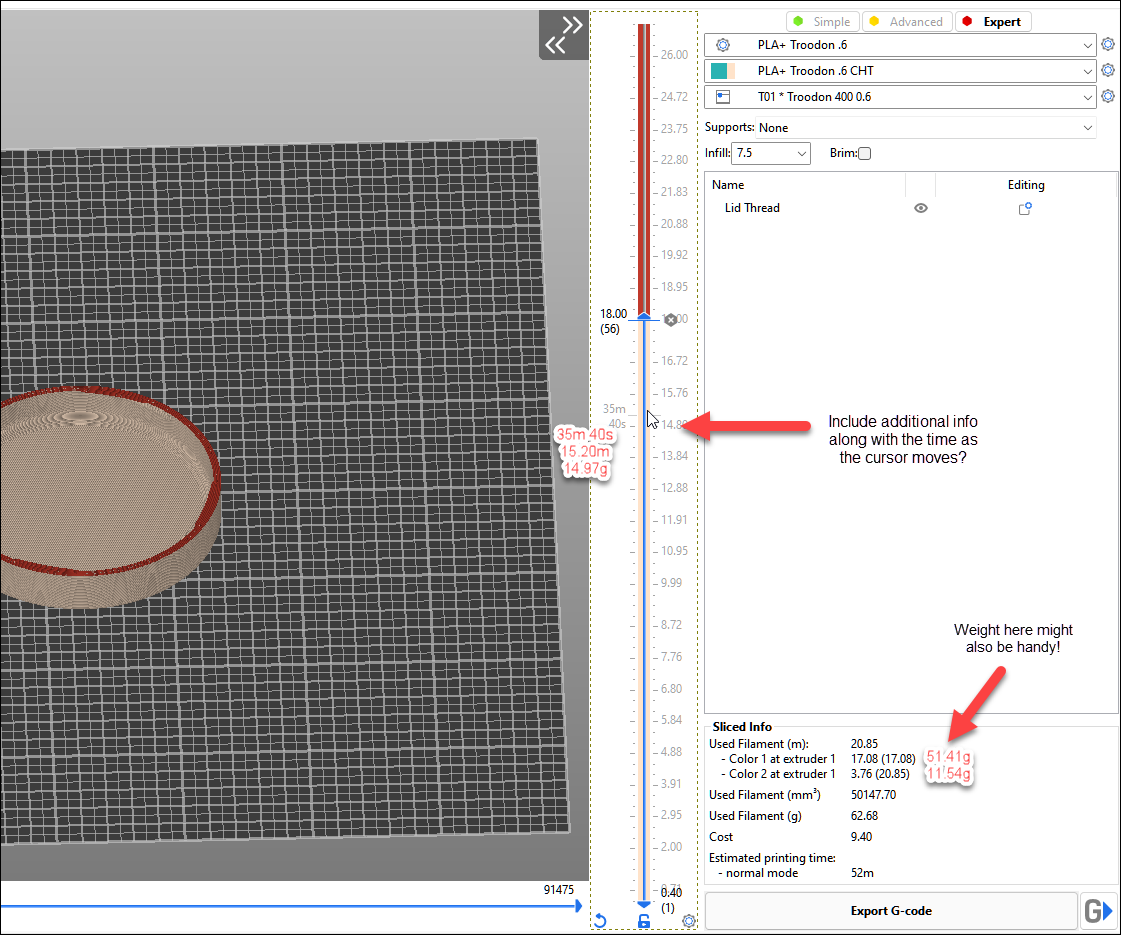Click the Editing column header
The height and width of the screenshot is (935, 1121).
click(x=1026, y=184)
